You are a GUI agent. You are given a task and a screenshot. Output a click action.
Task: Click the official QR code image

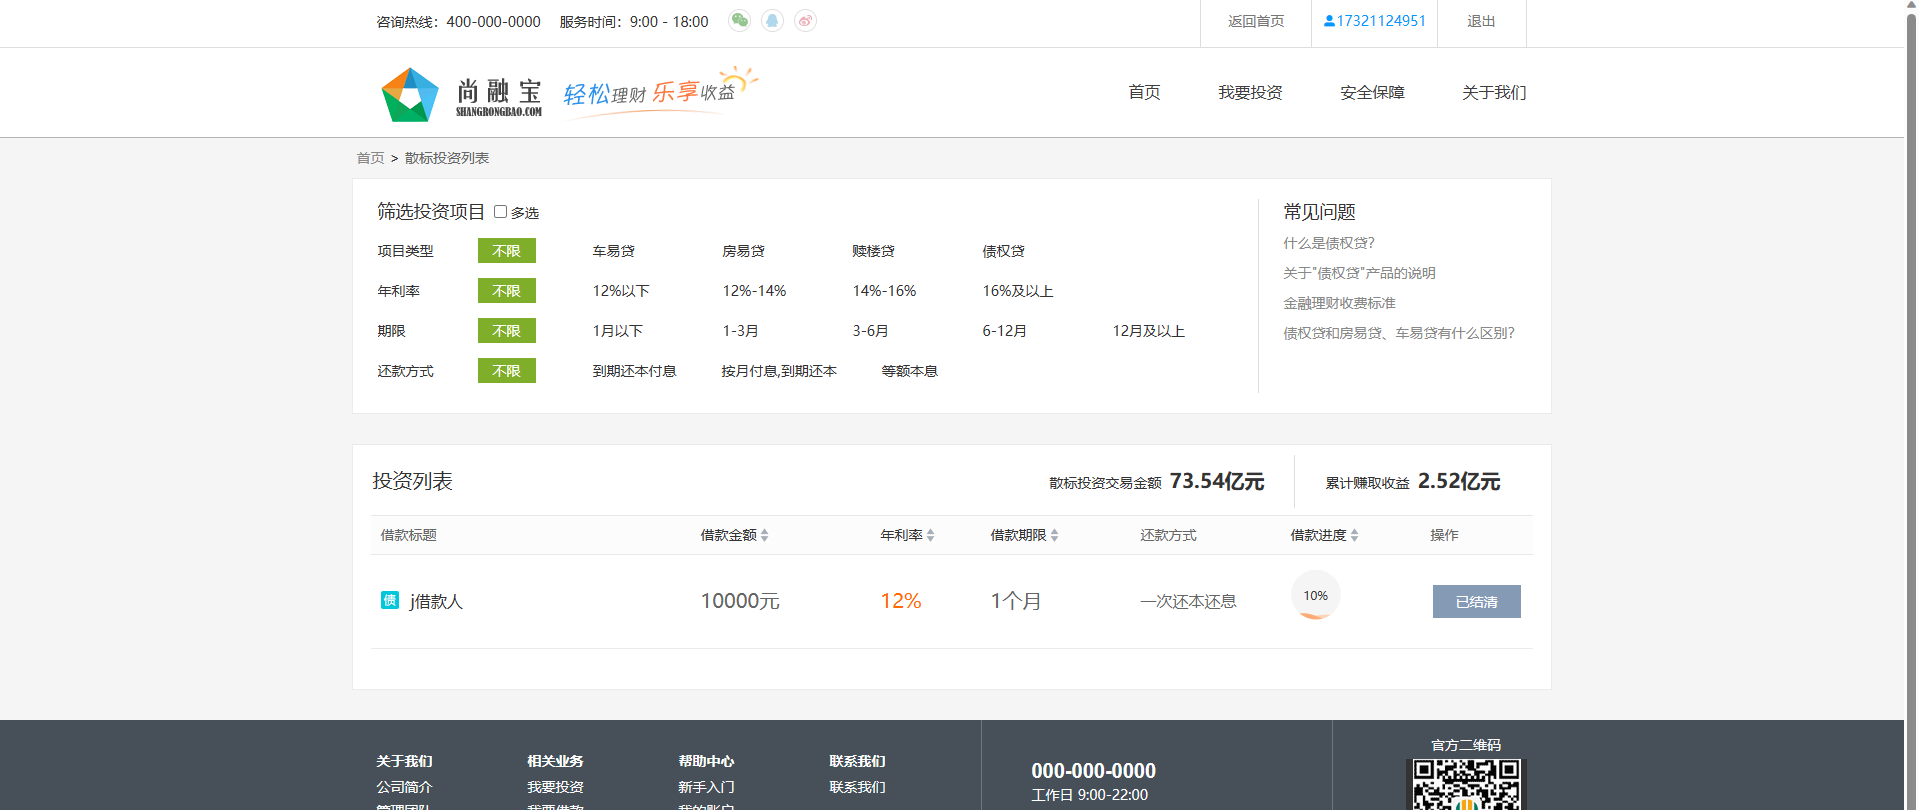(x=1466, y=784)
